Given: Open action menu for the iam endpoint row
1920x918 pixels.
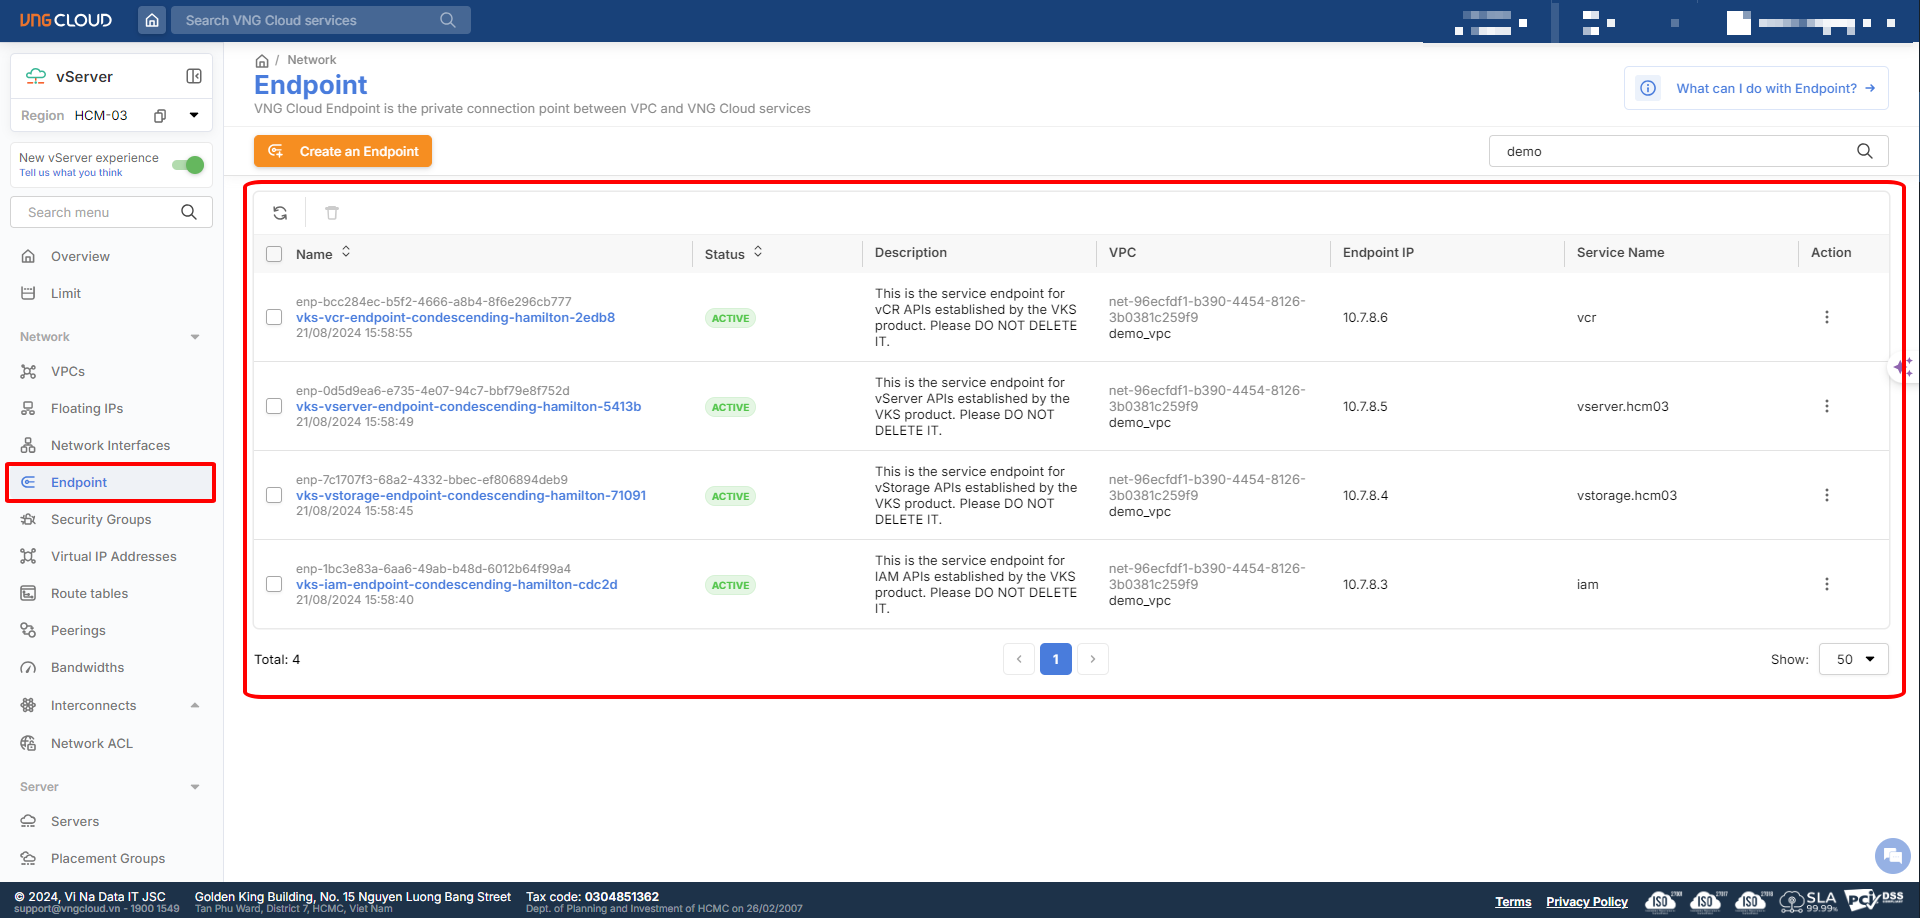Looking at the screenshot, I should pyautogui.click(x=1826, y=585).
